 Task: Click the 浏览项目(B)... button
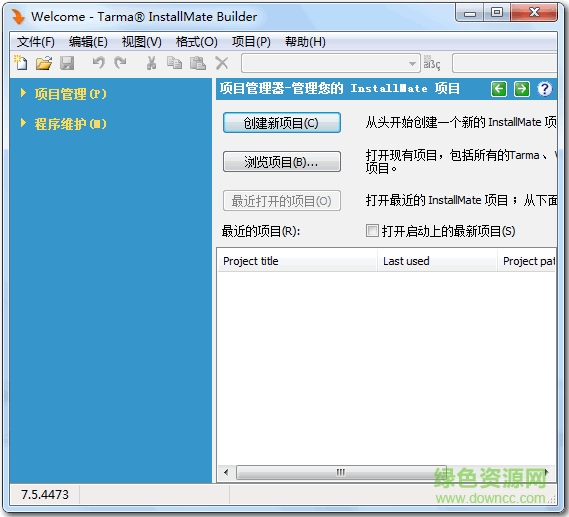click(282, 162)
